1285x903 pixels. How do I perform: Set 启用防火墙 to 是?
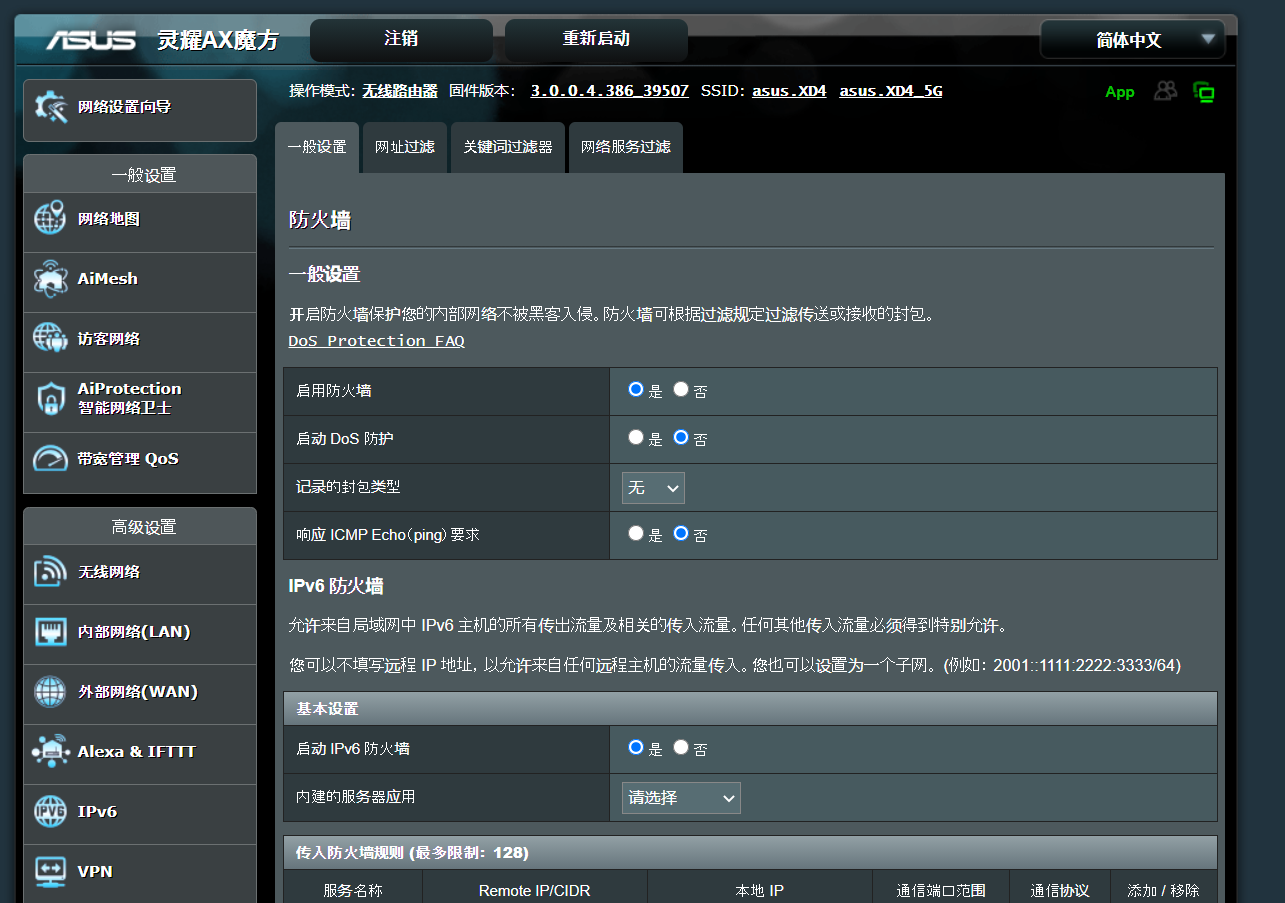[635, 389]
